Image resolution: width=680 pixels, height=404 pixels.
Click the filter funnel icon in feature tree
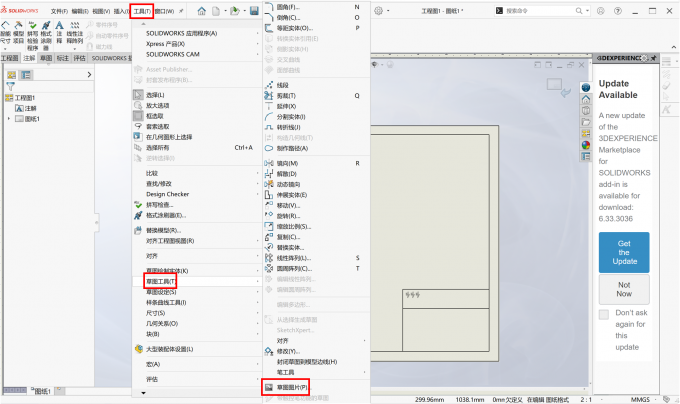coord(11,87)
